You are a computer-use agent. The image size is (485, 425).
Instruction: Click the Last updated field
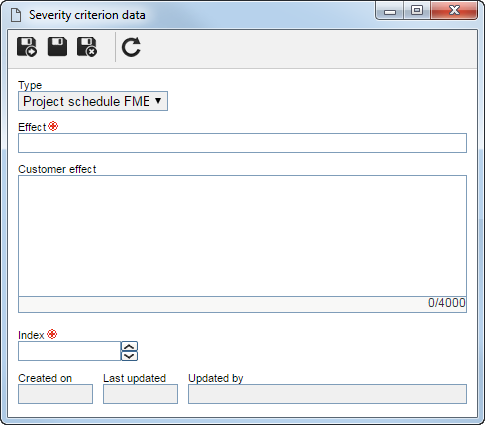[140, 394]
